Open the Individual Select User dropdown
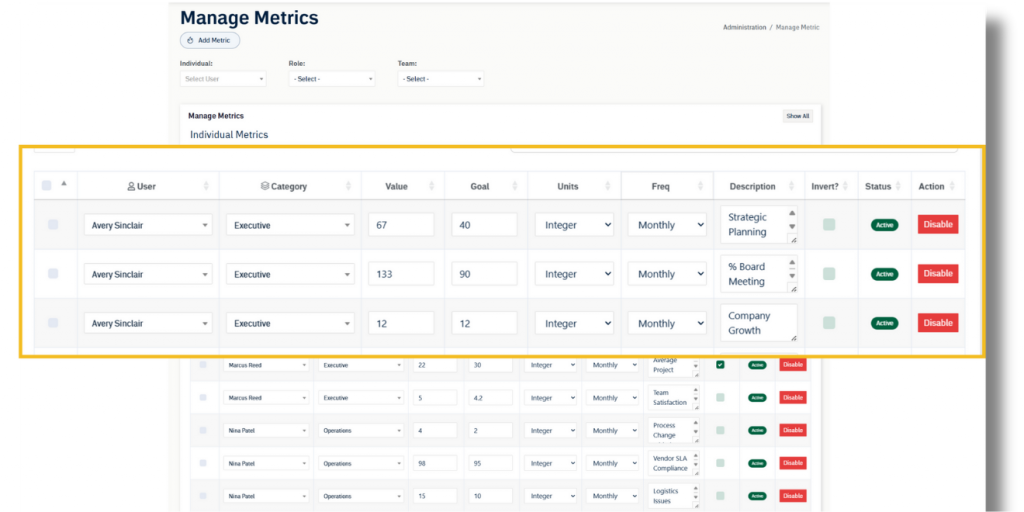The height and width of the screenshot is (512, 1024). click(223, 79)
